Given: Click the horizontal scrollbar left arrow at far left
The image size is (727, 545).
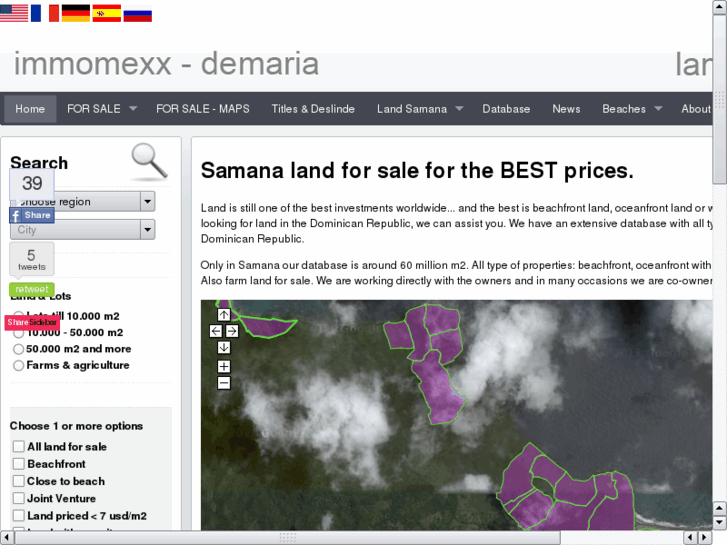Looking at the screenshot, I should click(7, 538).
